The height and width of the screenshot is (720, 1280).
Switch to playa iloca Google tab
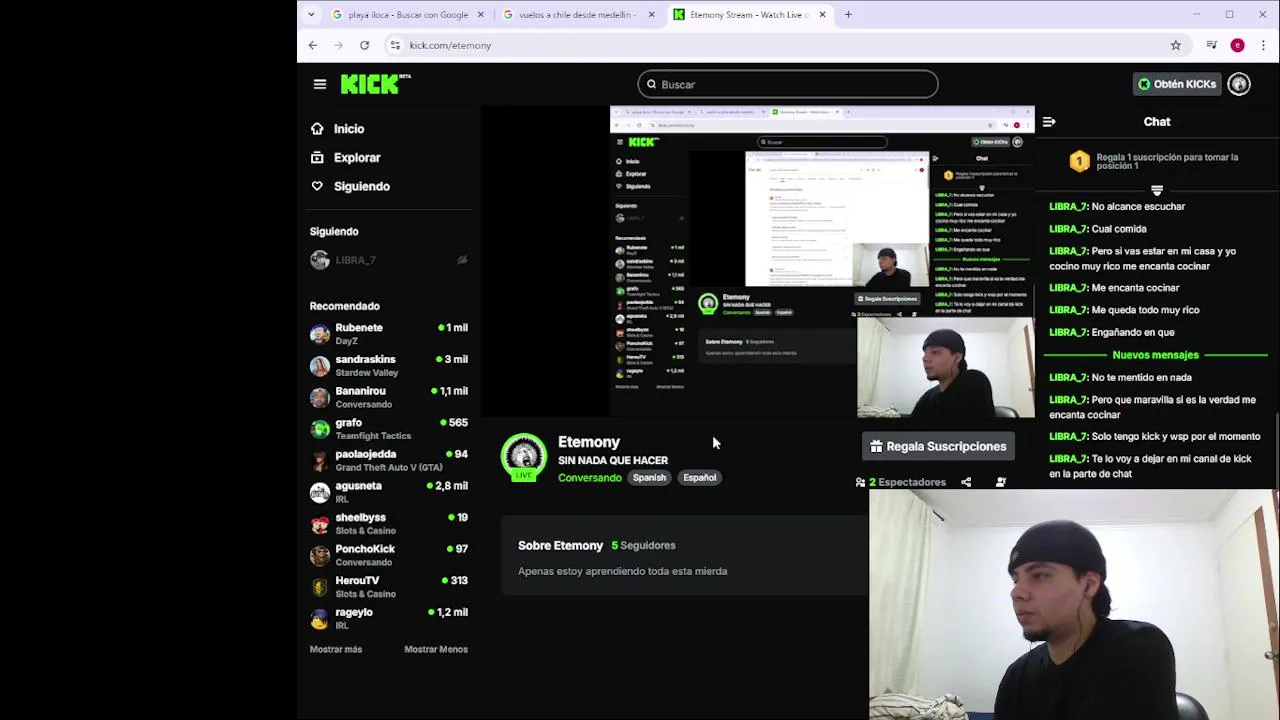(408, 14)
